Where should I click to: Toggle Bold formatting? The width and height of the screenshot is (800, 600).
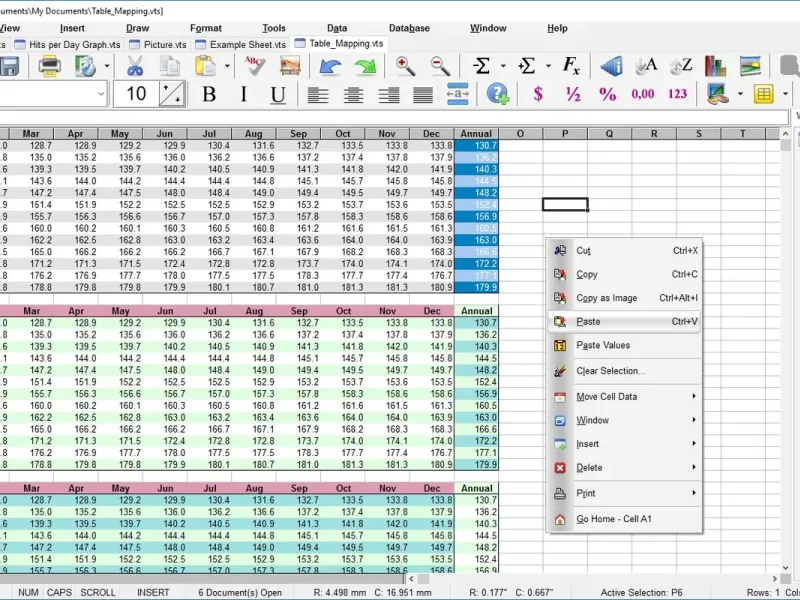pyautogui.click(x=209, y=94)
